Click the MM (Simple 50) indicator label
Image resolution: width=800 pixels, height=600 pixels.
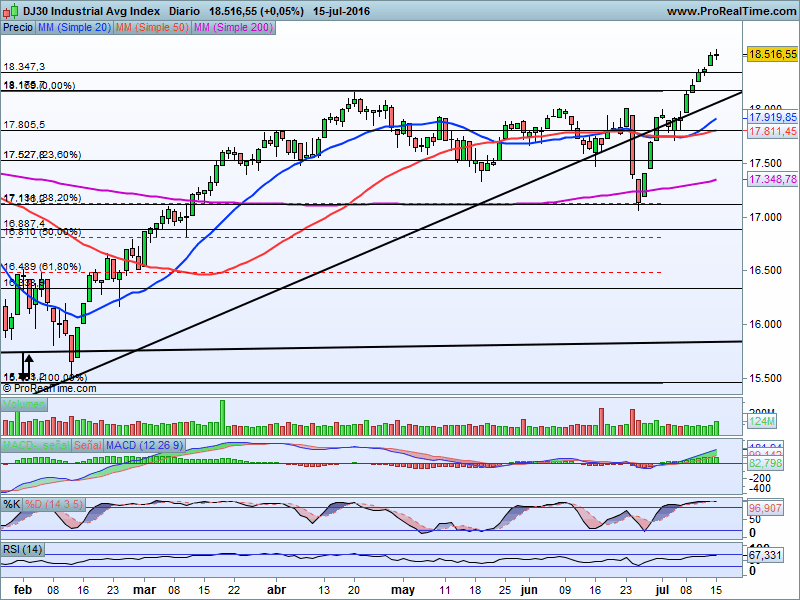(x=152, y=28)
